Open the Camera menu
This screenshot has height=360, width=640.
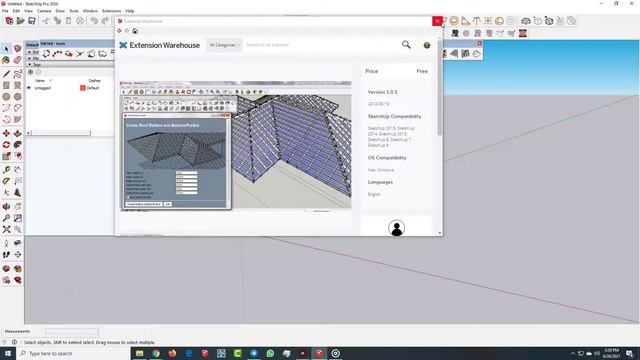[44, 11]
